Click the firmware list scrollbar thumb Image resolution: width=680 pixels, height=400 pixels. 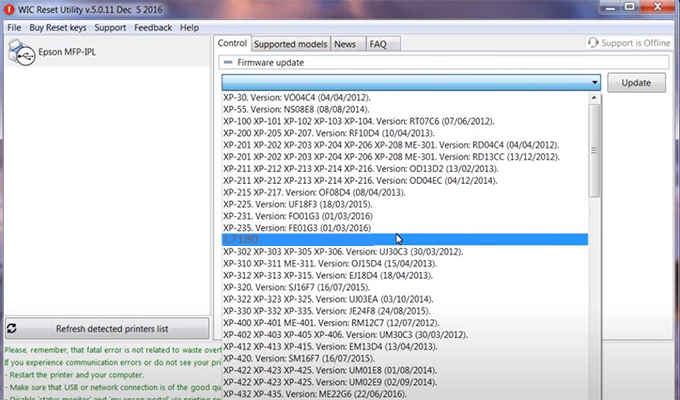click(x=594, y=151)
